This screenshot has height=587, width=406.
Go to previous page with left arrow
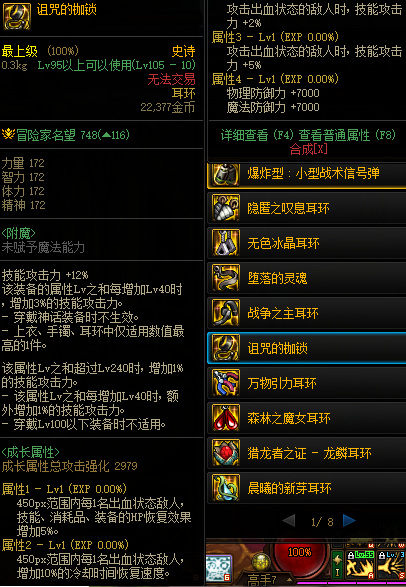289,521
